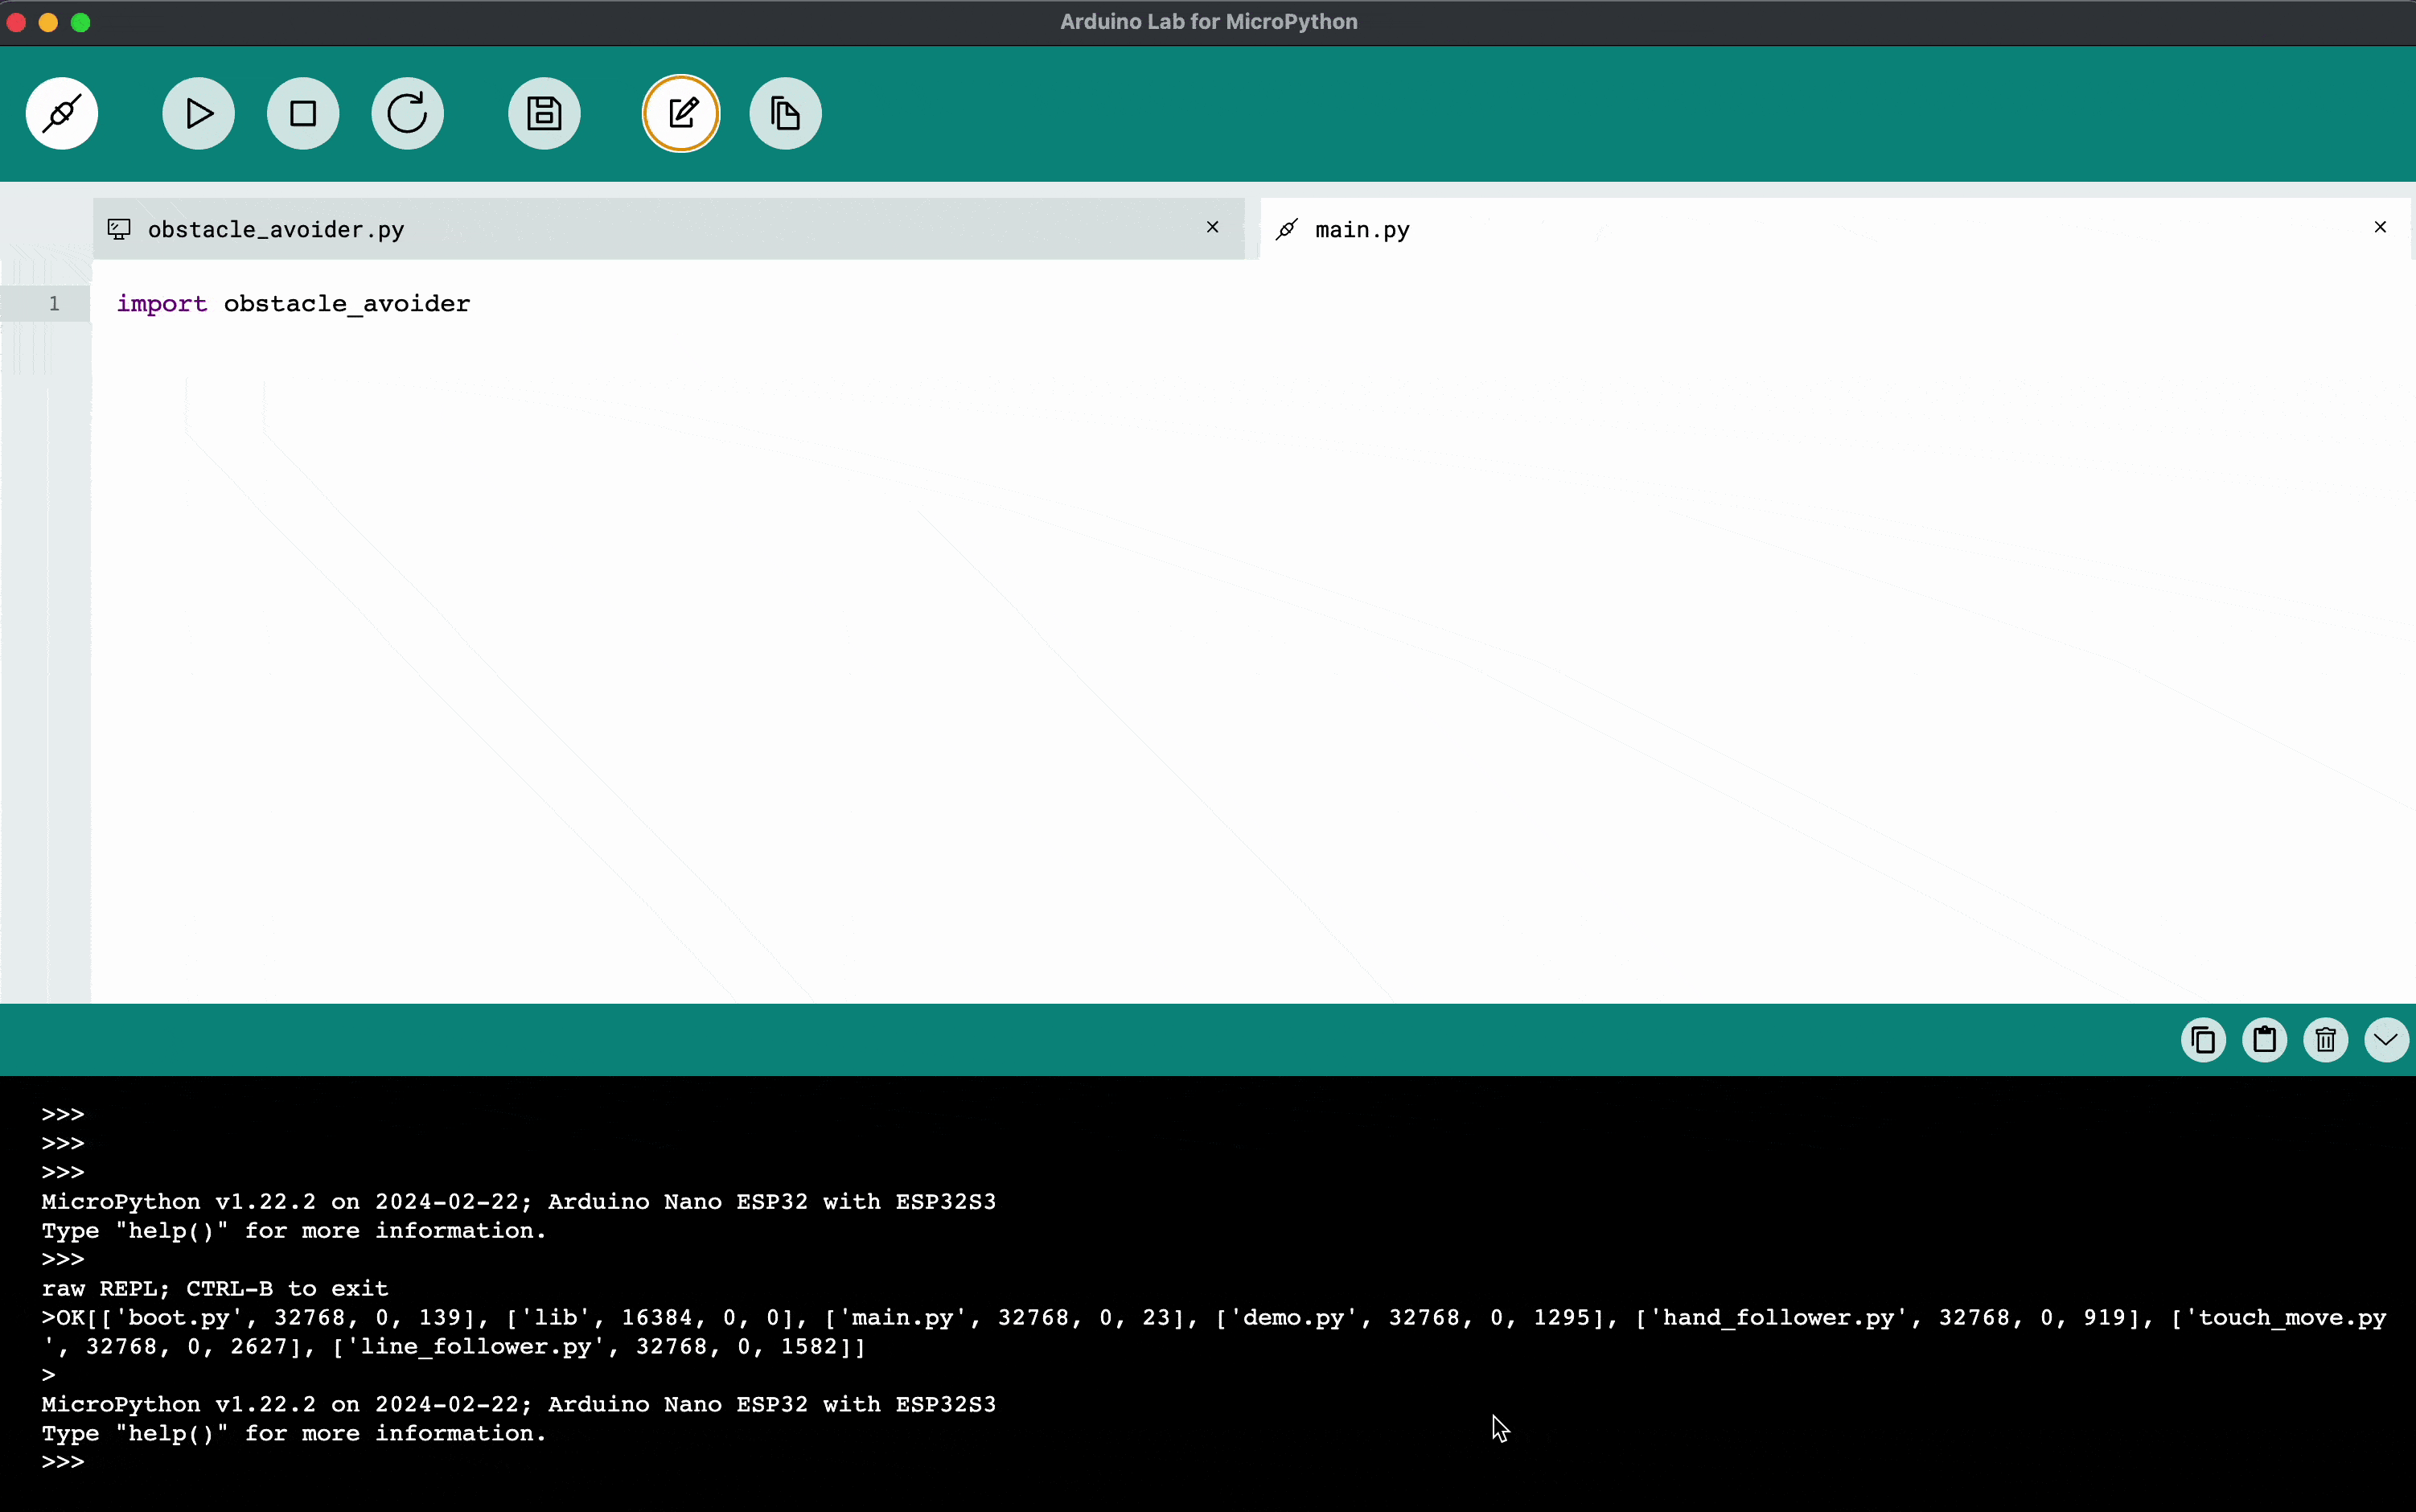The width and height of the screenshot is (2416, 1512).
Task: Click the Connect/Disconnect board plug icon
Action: click(62, 113)
